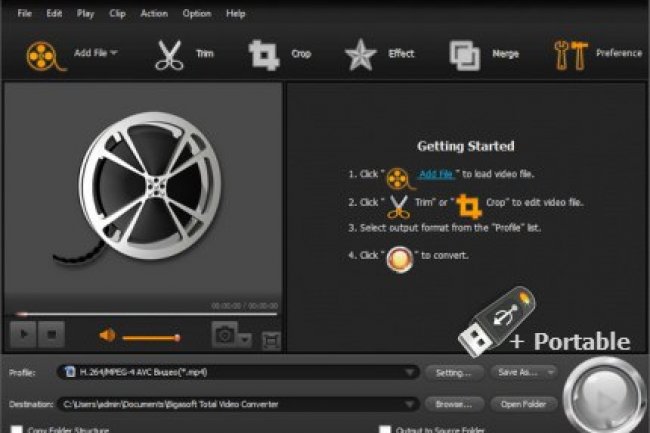Screen dimensions: 650x433
Task: Expand the Profile format dropdown
Action: click(x=408, y=372)
